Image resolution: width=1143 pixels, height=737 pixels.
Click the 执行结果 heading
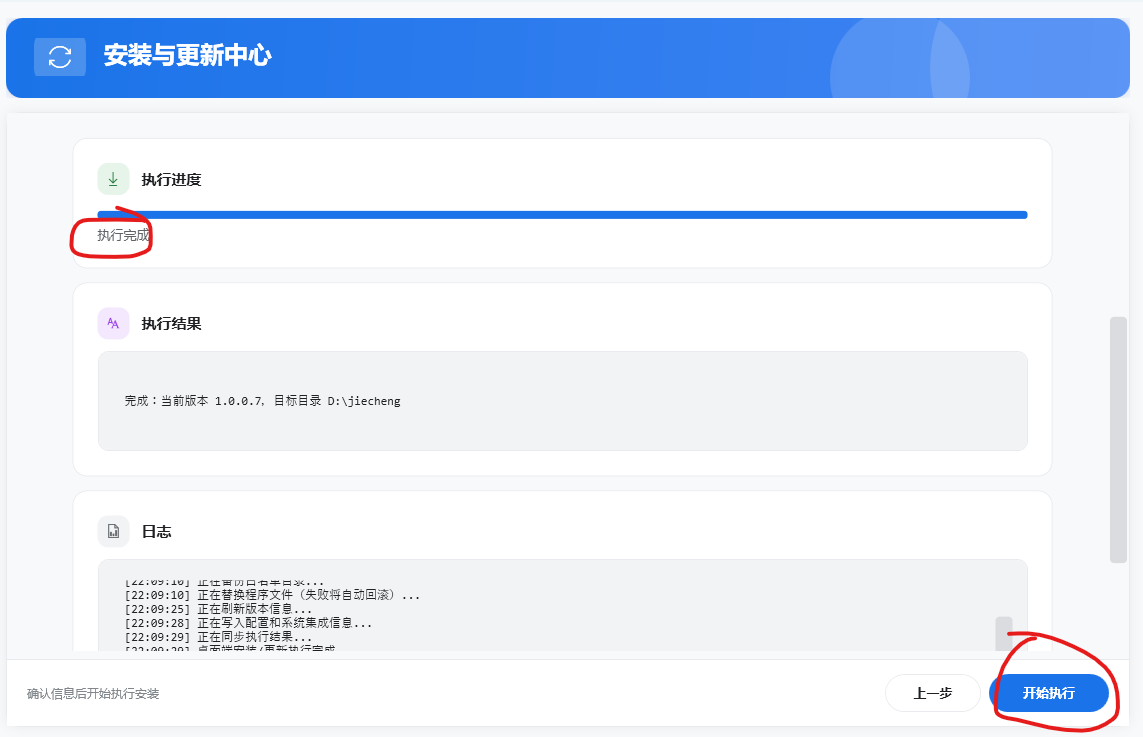pyautogui.click(x=171, y=324)
